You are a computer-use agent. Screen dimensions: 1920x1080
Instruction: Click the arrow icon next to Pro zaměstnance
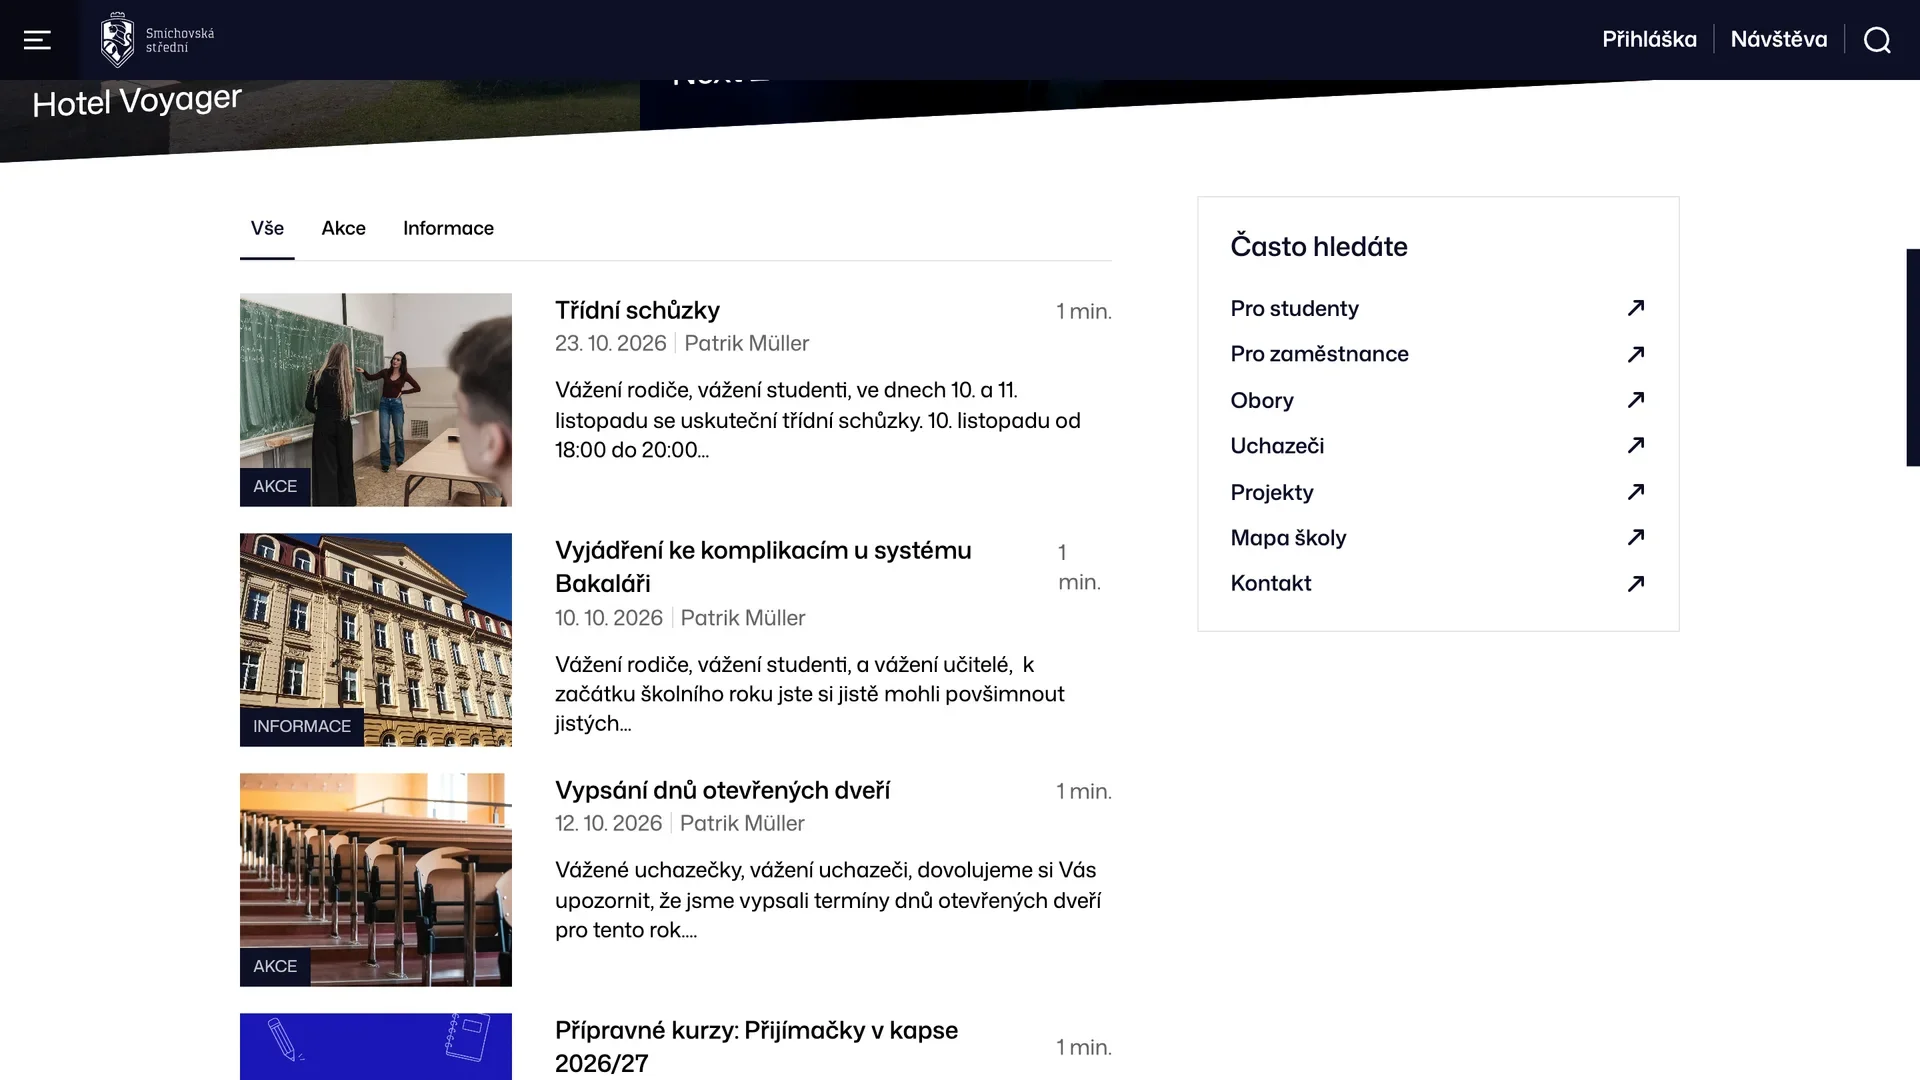click(x=1636, y=354)
